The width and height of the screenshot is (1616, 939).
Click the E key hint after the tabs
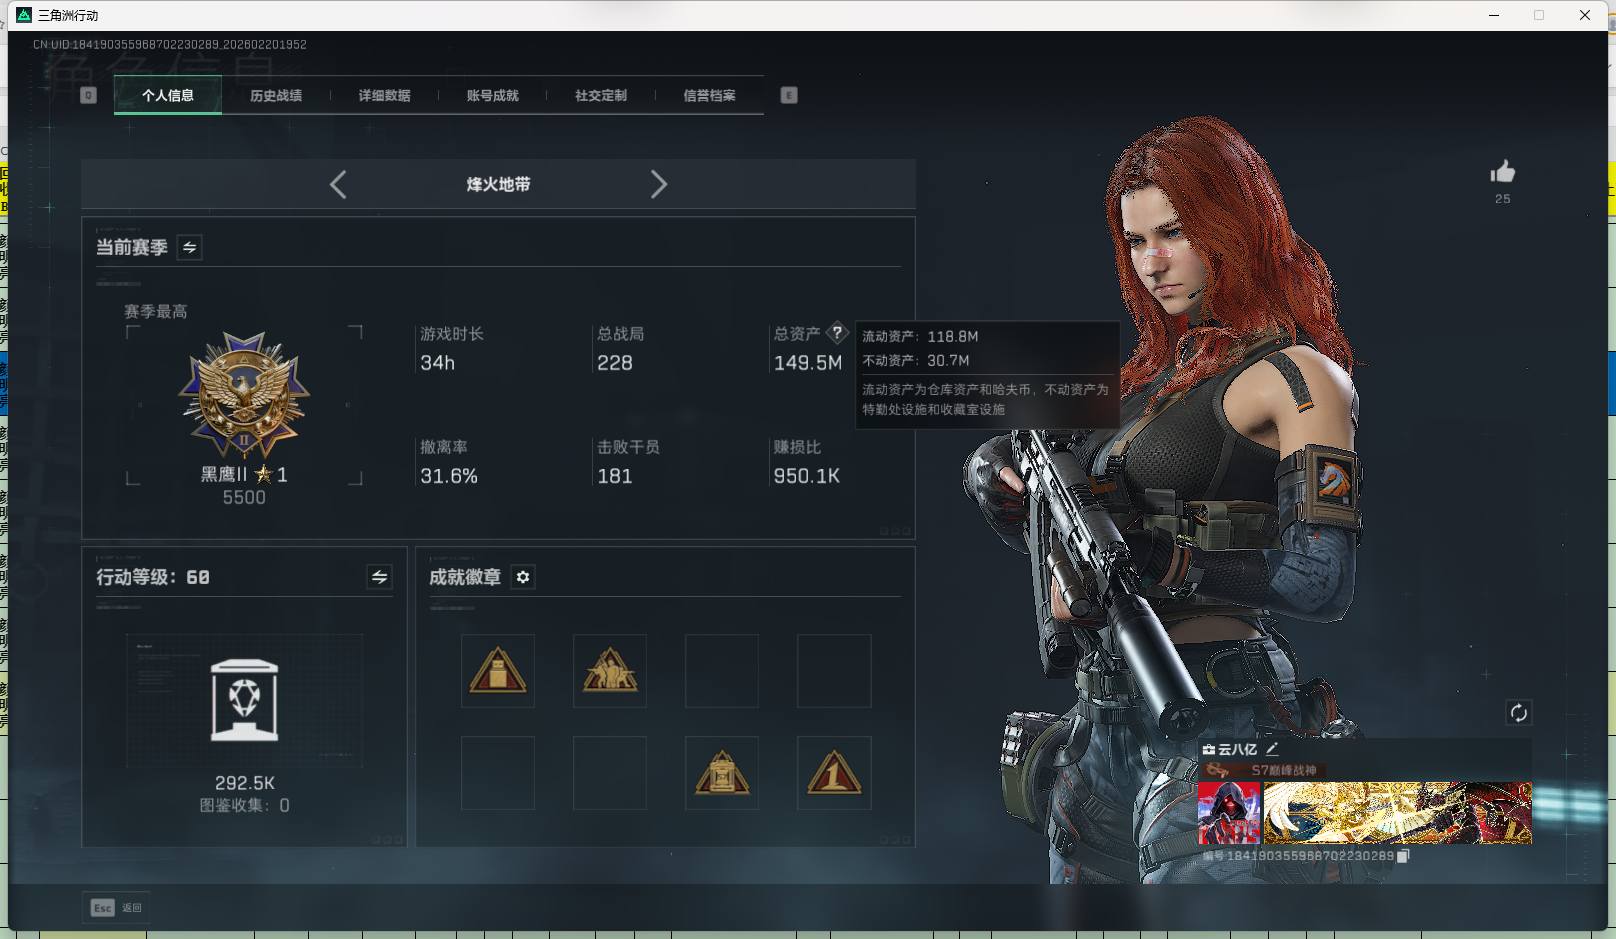(789, 95)
